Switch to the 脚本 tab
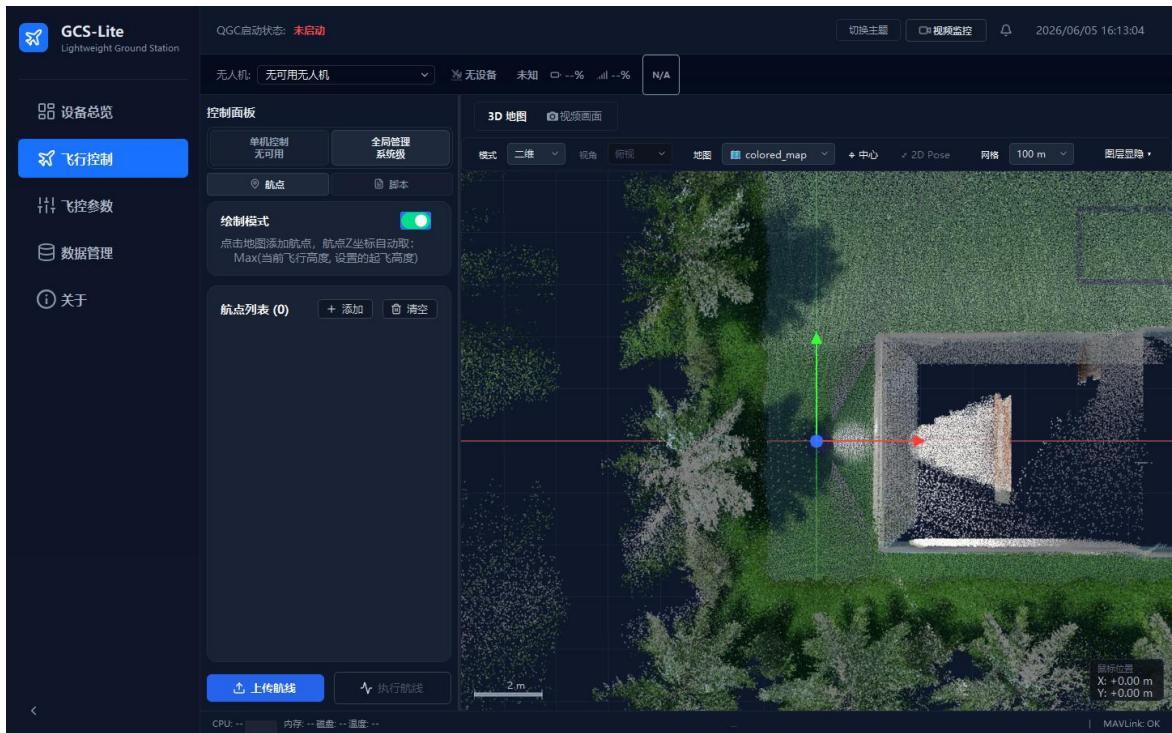Image resolution: width=1172 pixels, height=733 pixels. (391, 184)
